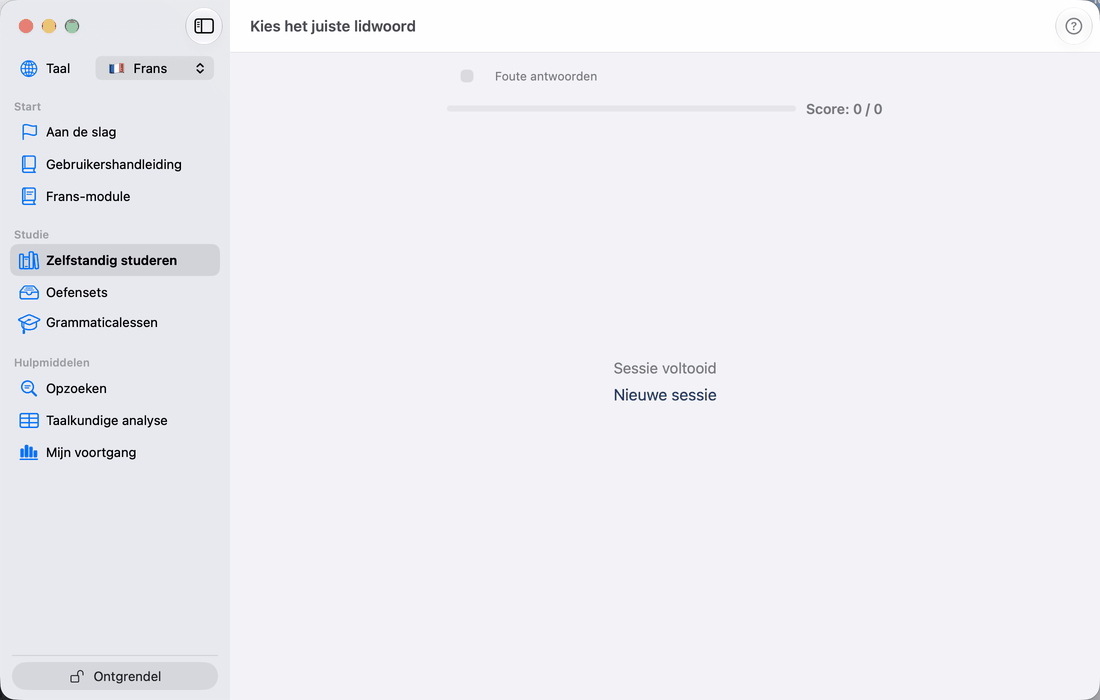Image resolution: width=1100 pixels, height=700 pixels.
Task: Click the Frans-module book icon
Action: tap(29, 196)
